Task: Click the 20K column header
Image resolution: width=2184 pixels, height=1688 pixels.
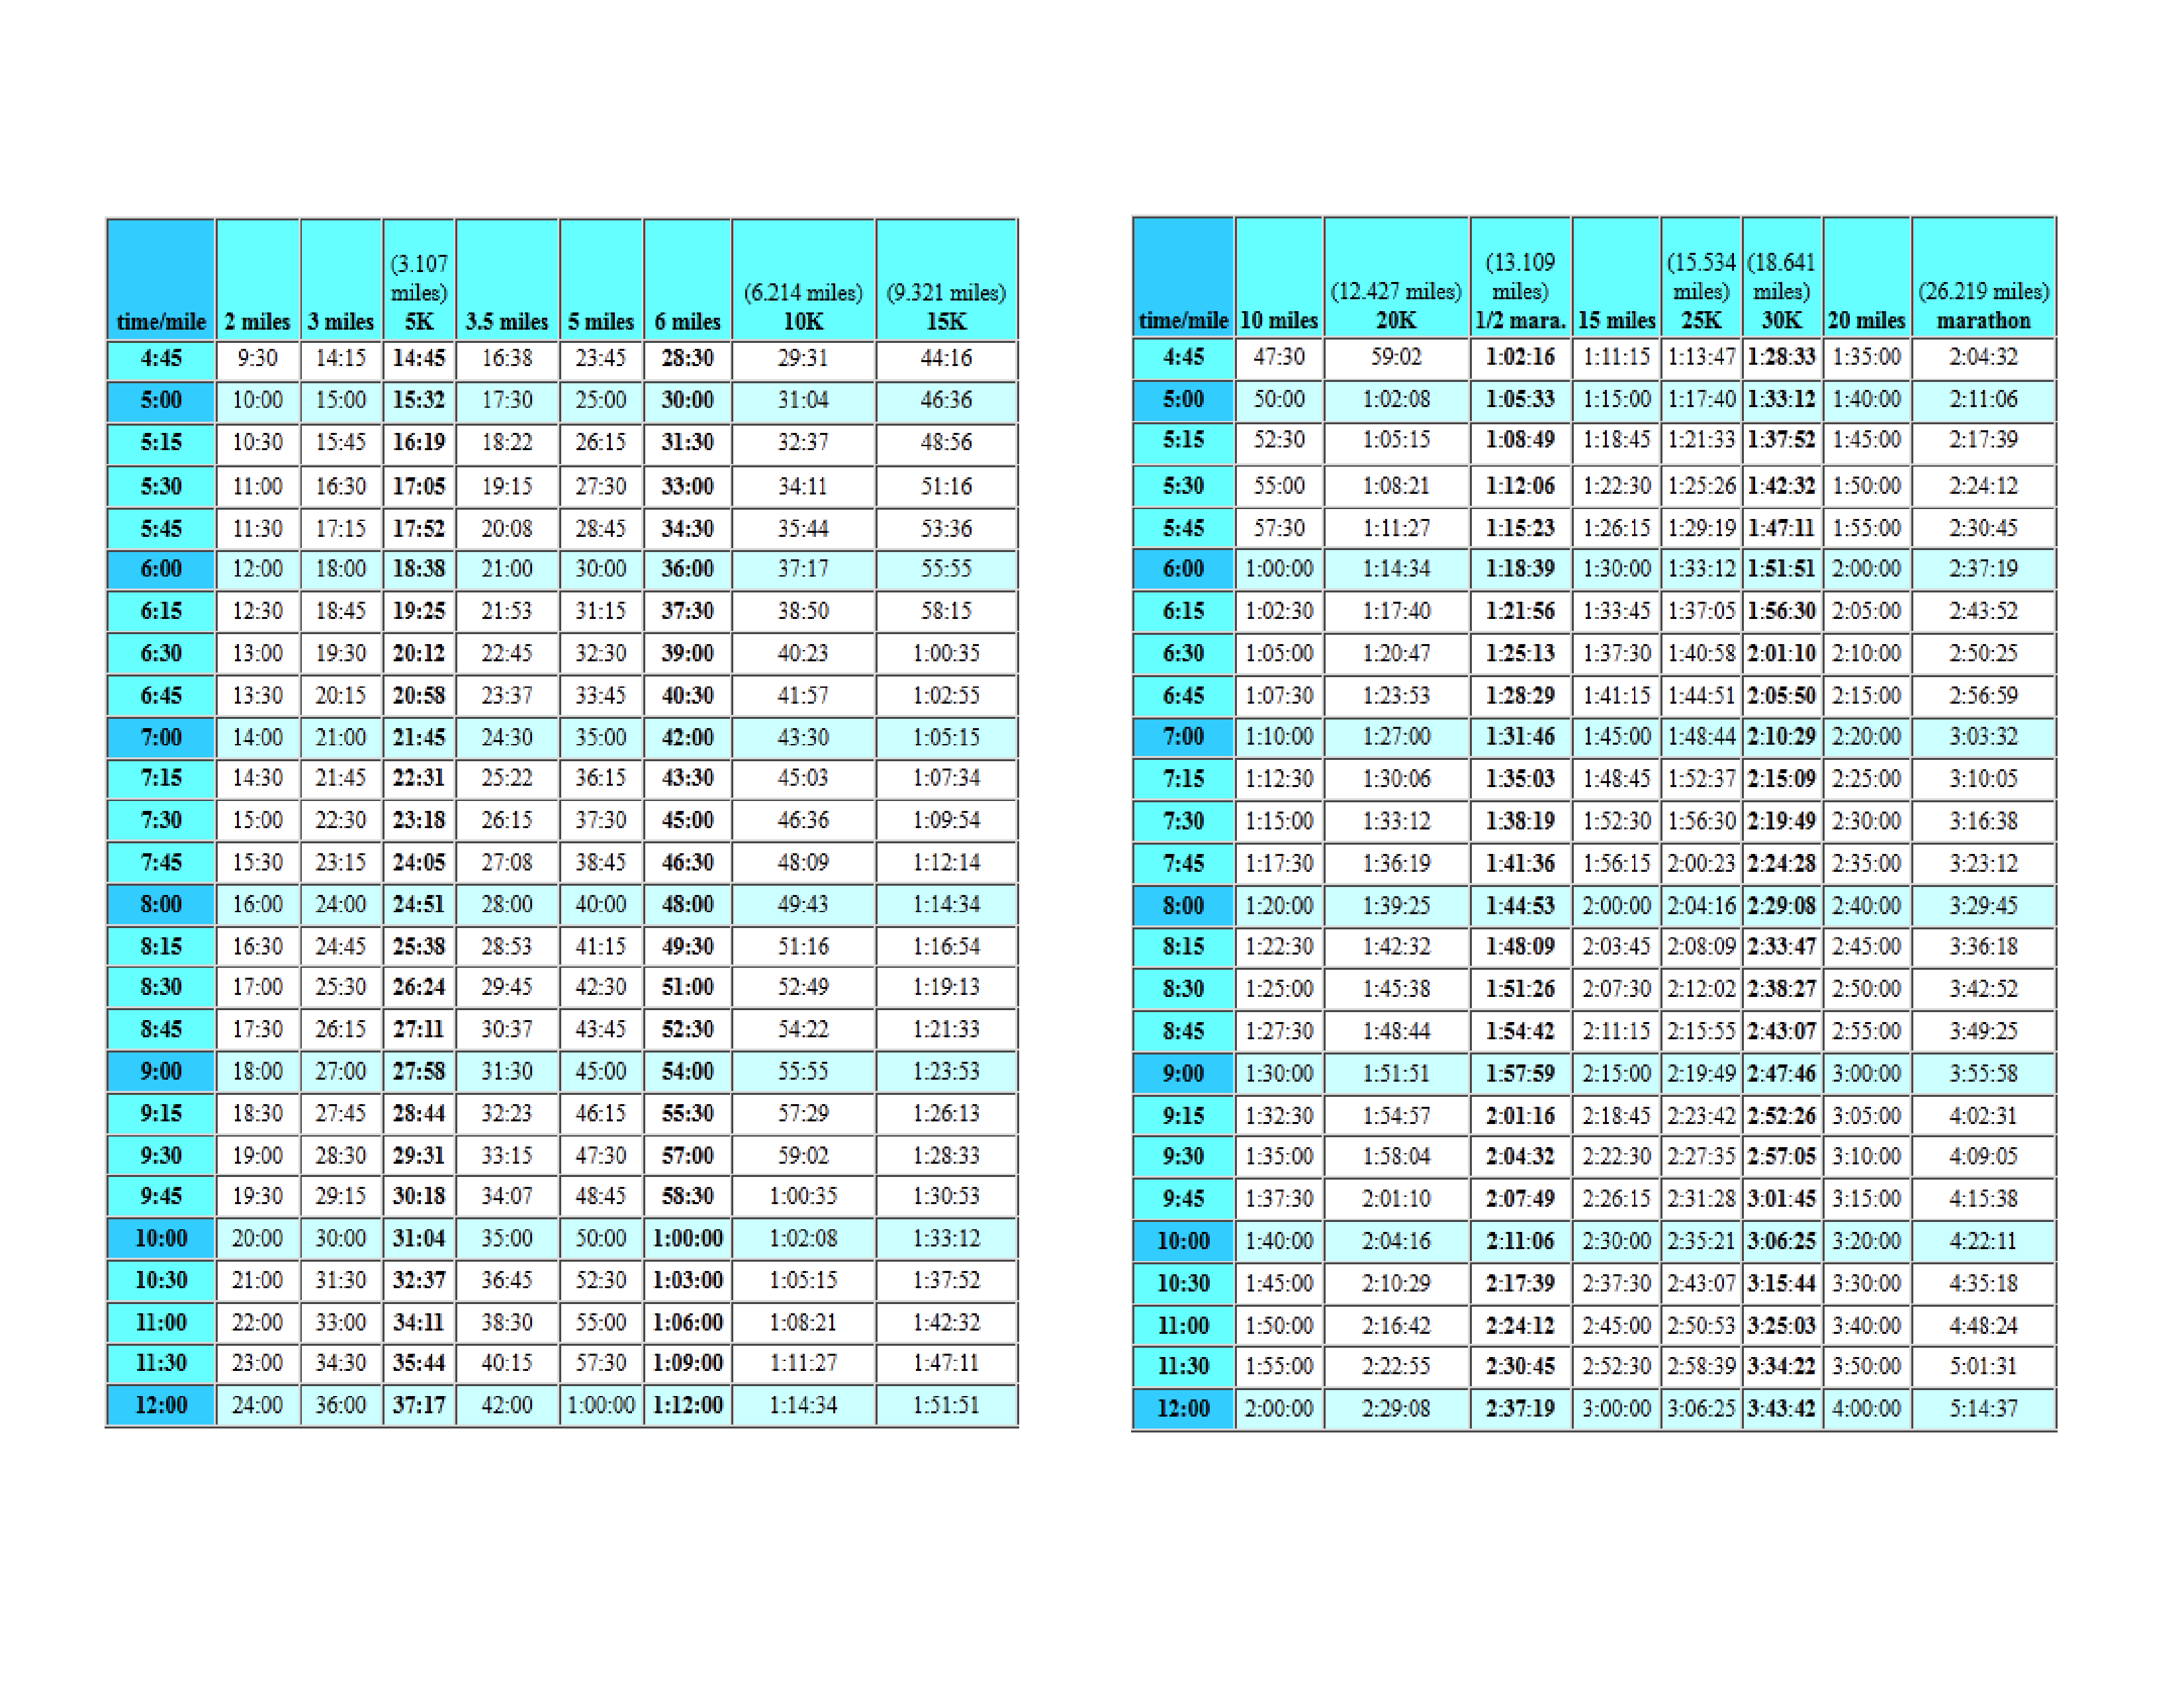Action: click(x=1396, y=320)
